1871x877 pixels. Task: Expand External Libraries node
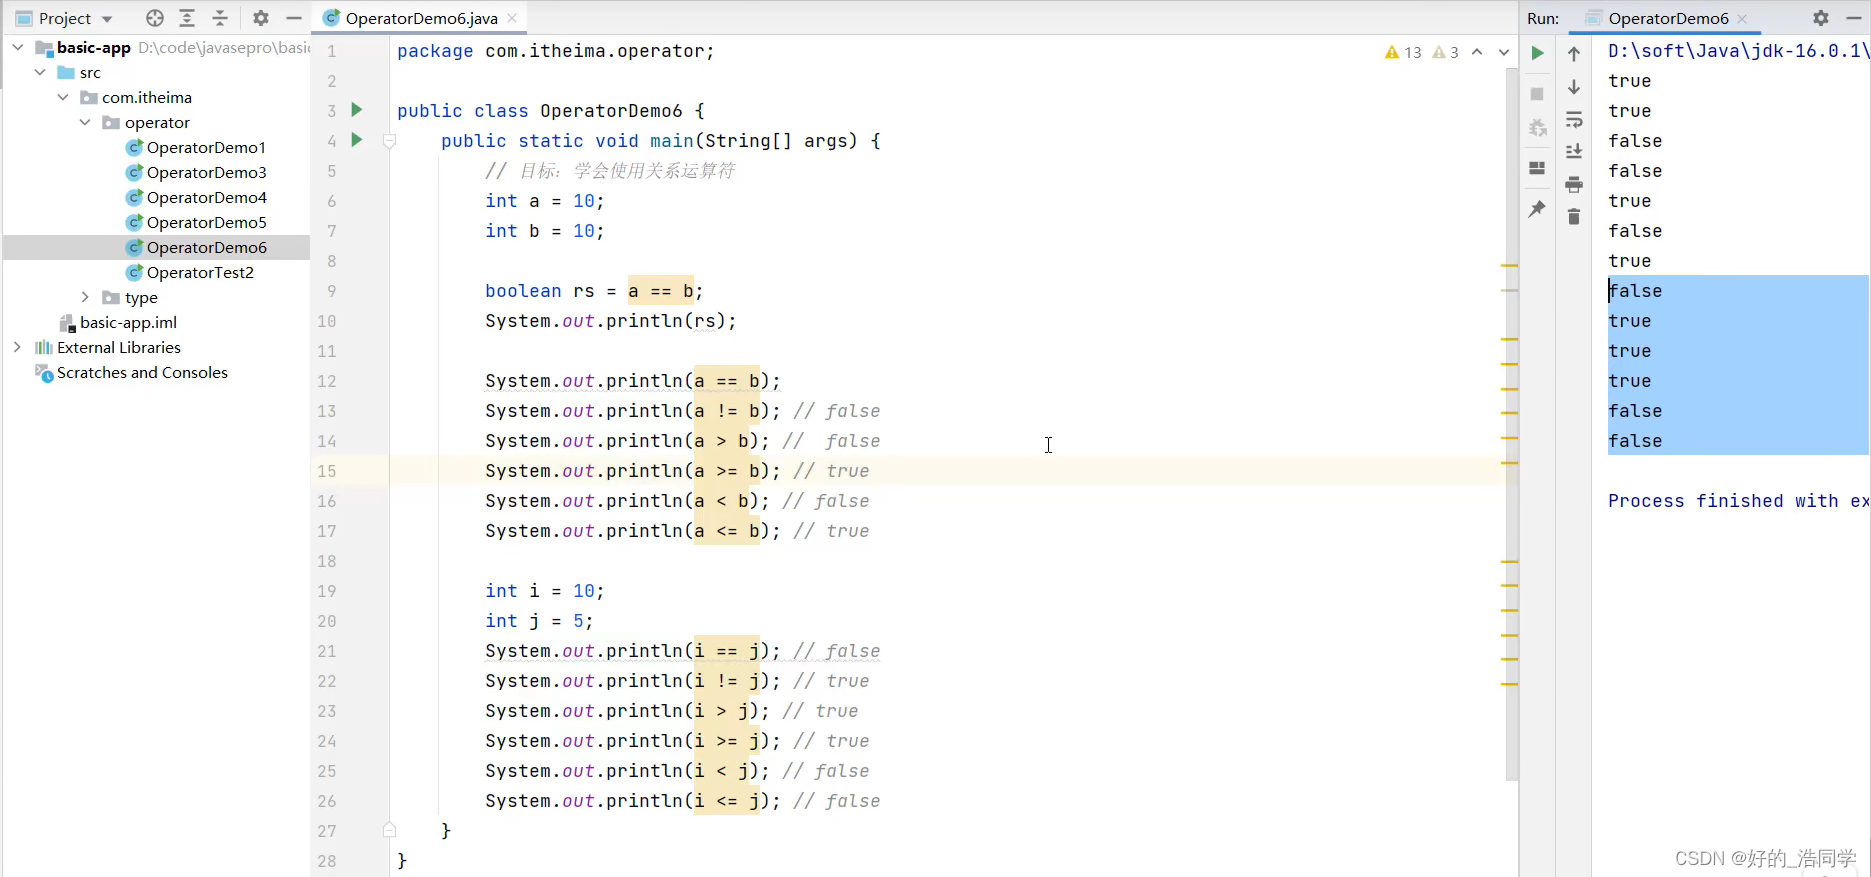(x=17, y=347)
